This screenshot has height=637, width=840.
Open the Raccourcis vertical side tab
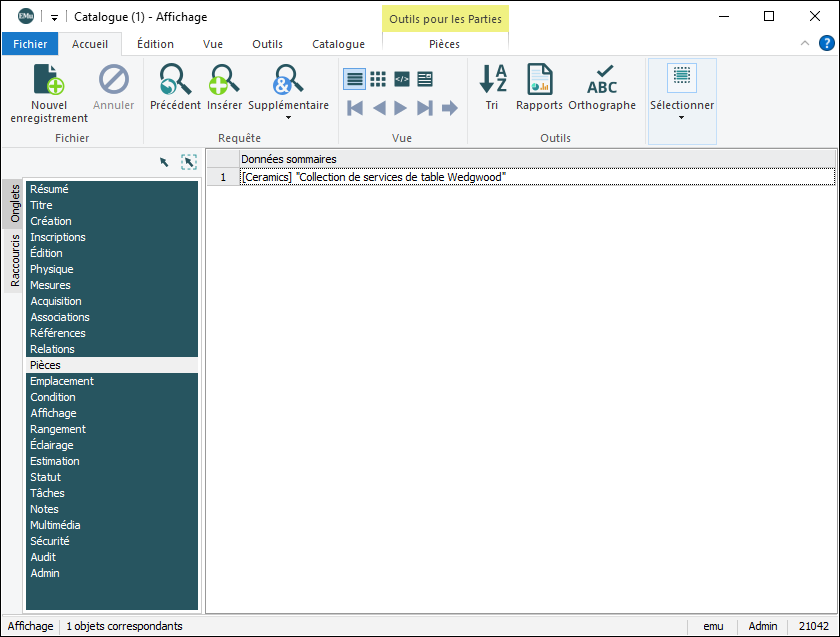15,260
